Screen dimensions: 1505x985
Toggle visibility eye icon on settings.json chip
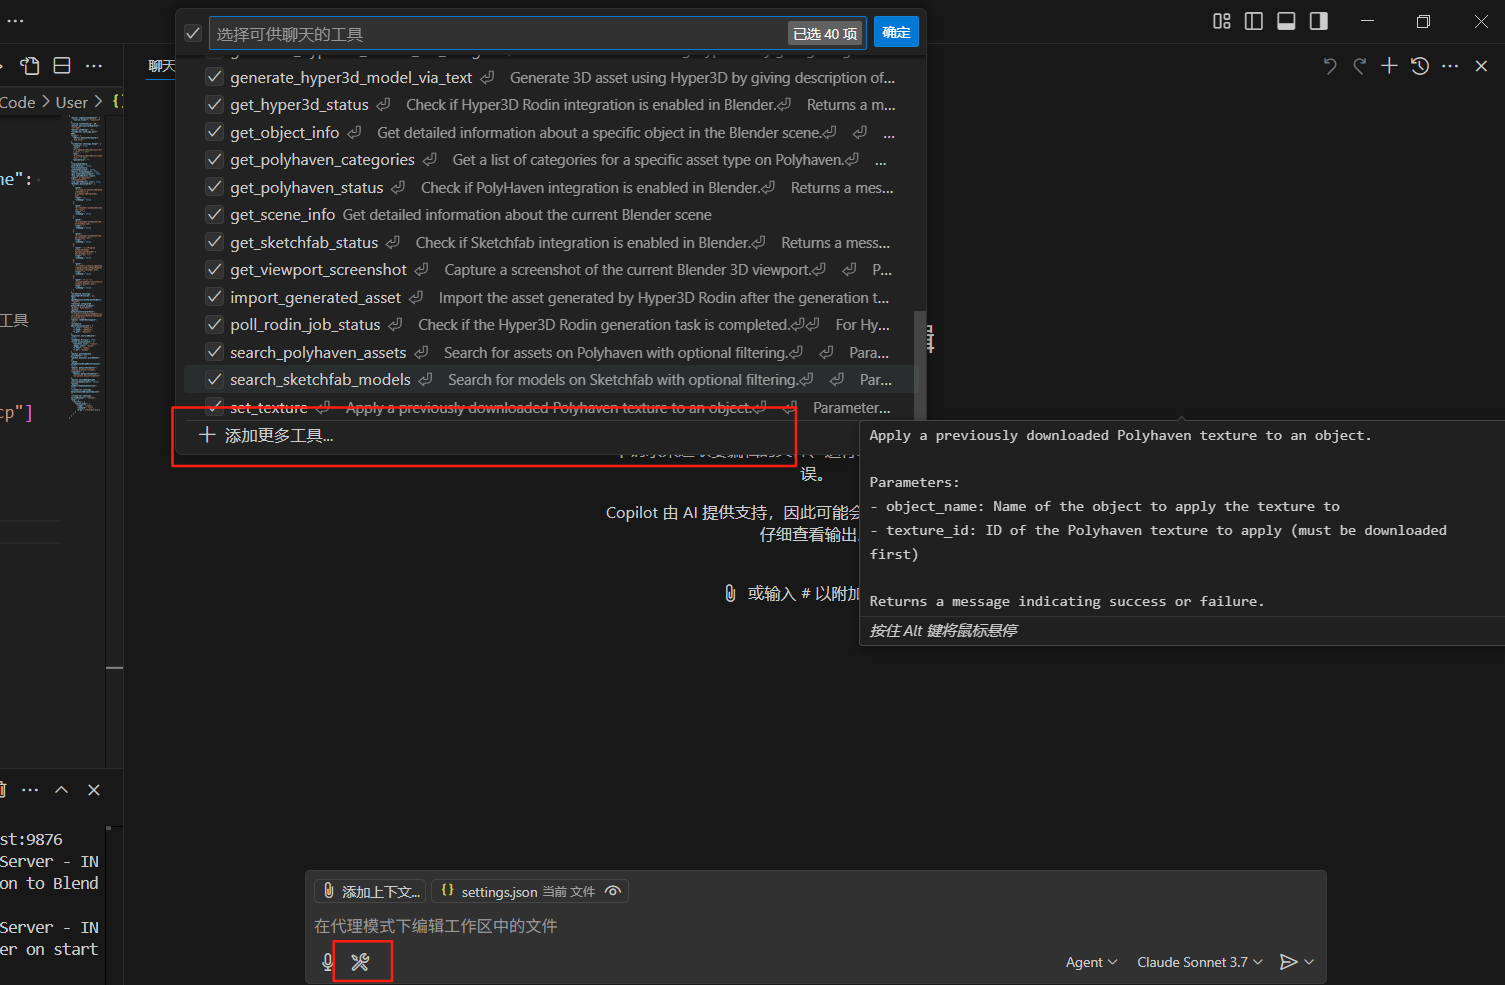coord(613,891)
